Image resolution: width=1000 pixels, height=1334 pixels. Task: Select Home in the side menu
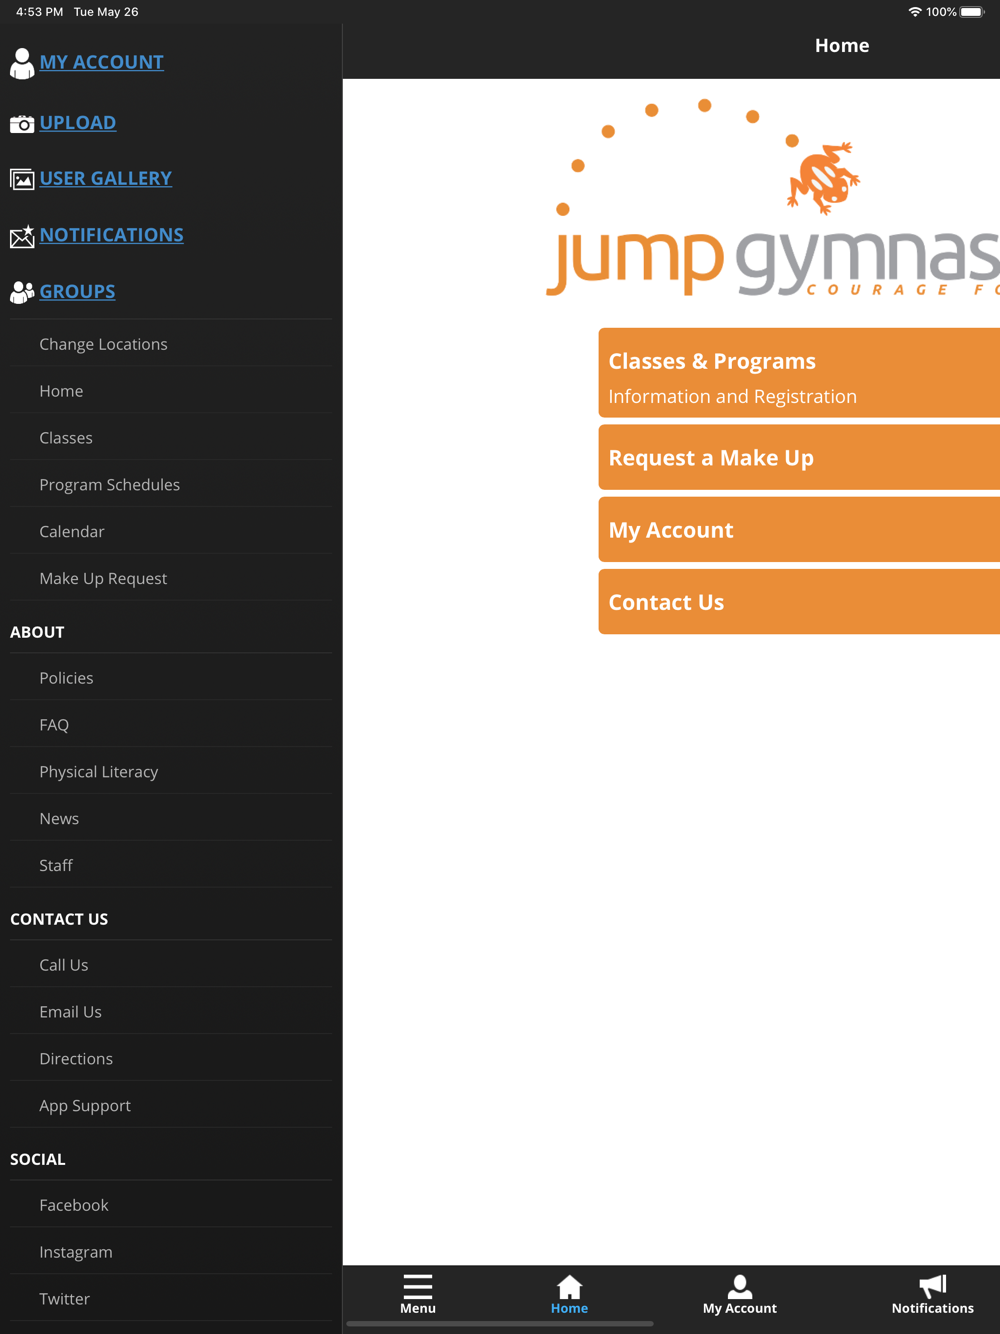point(171,391)
